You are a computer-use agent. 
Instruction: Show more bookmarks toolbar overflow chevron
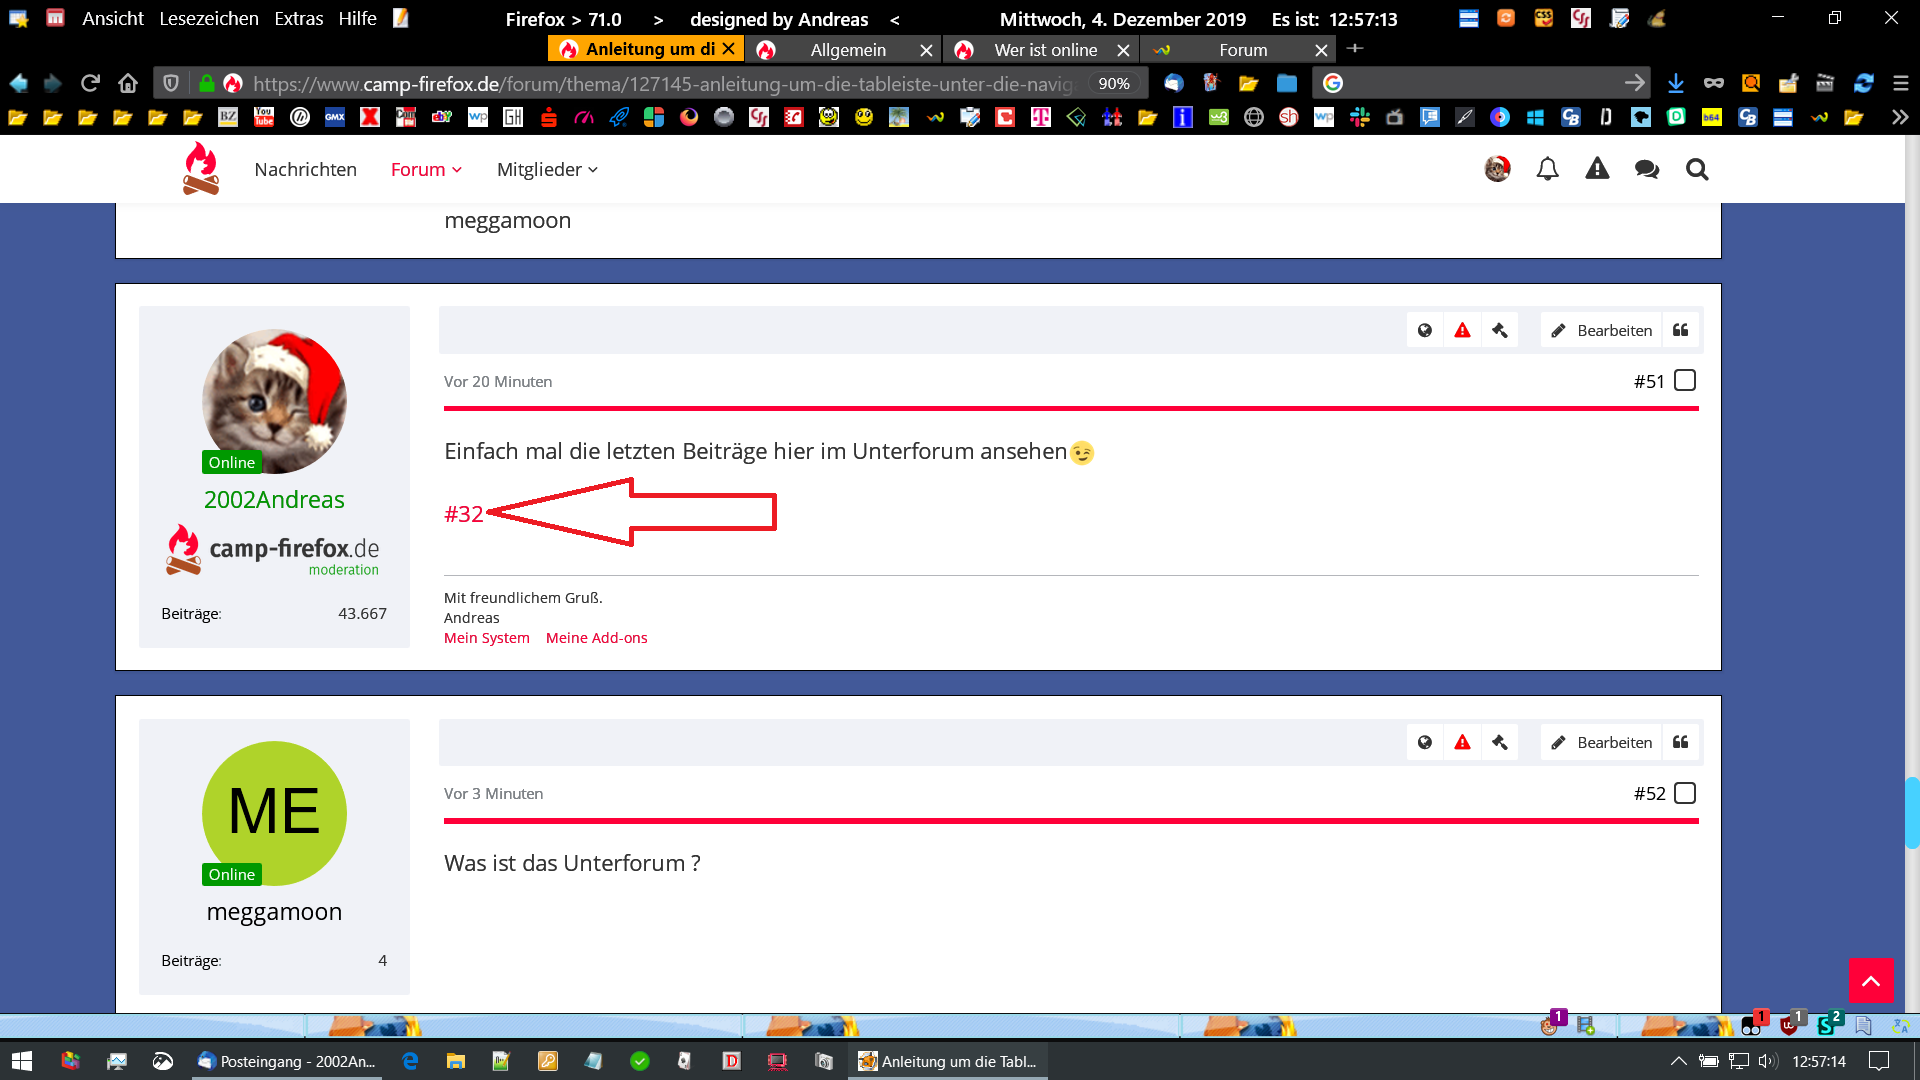(x=1899, y=117)
